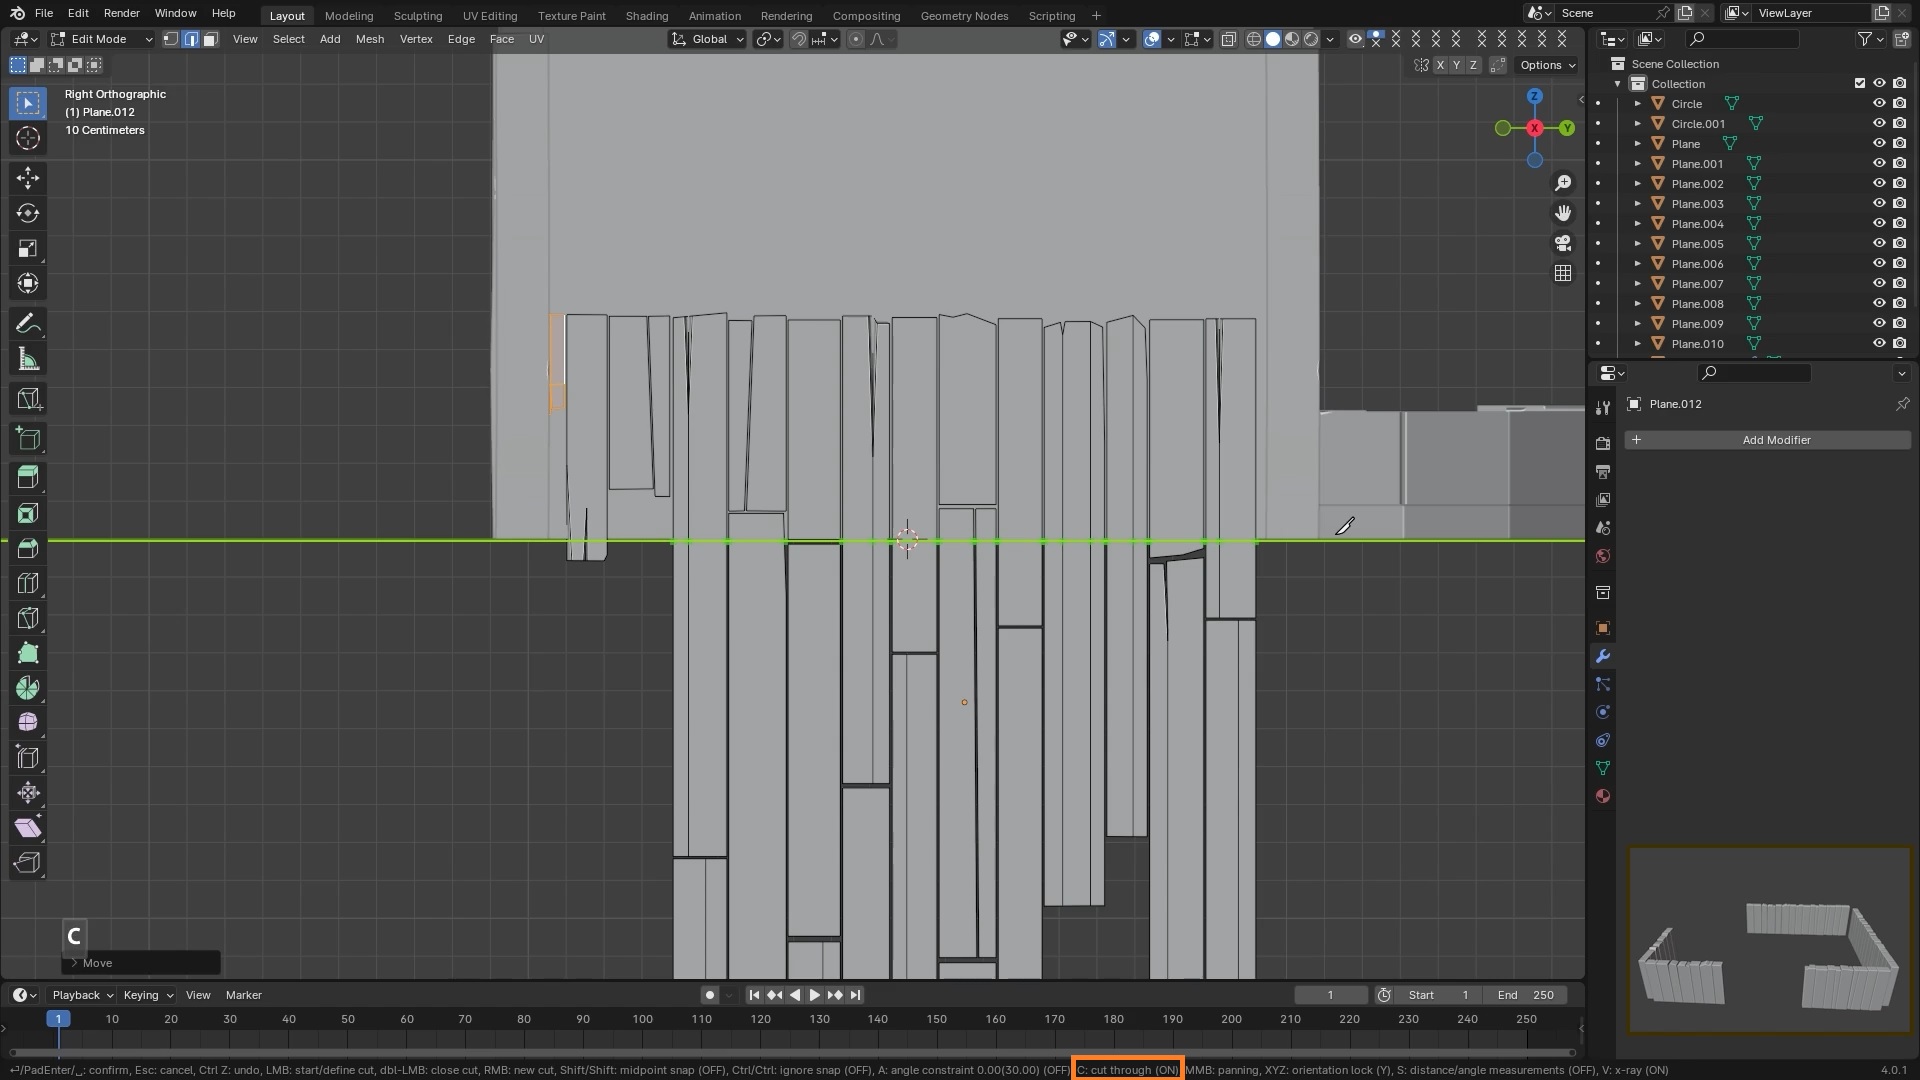This screenshot has height=1080, width=1920.
Task: Enable face select mode
Action: pyautogui.click(x=210, y=39)
